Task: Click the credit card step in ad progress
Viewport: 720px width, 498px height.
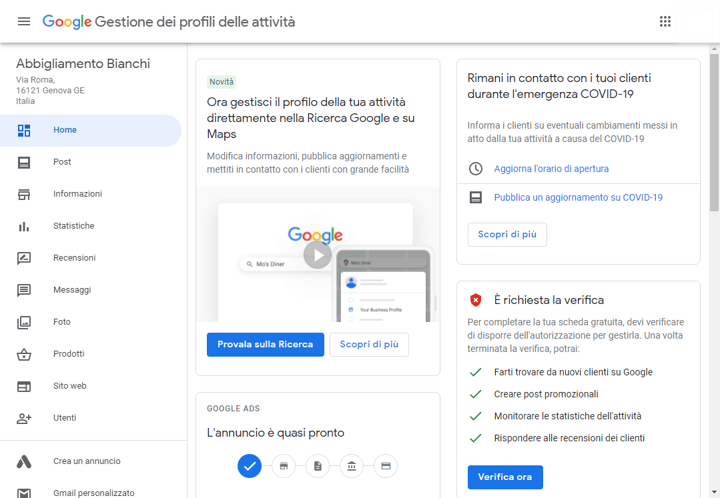Action: 386,466
